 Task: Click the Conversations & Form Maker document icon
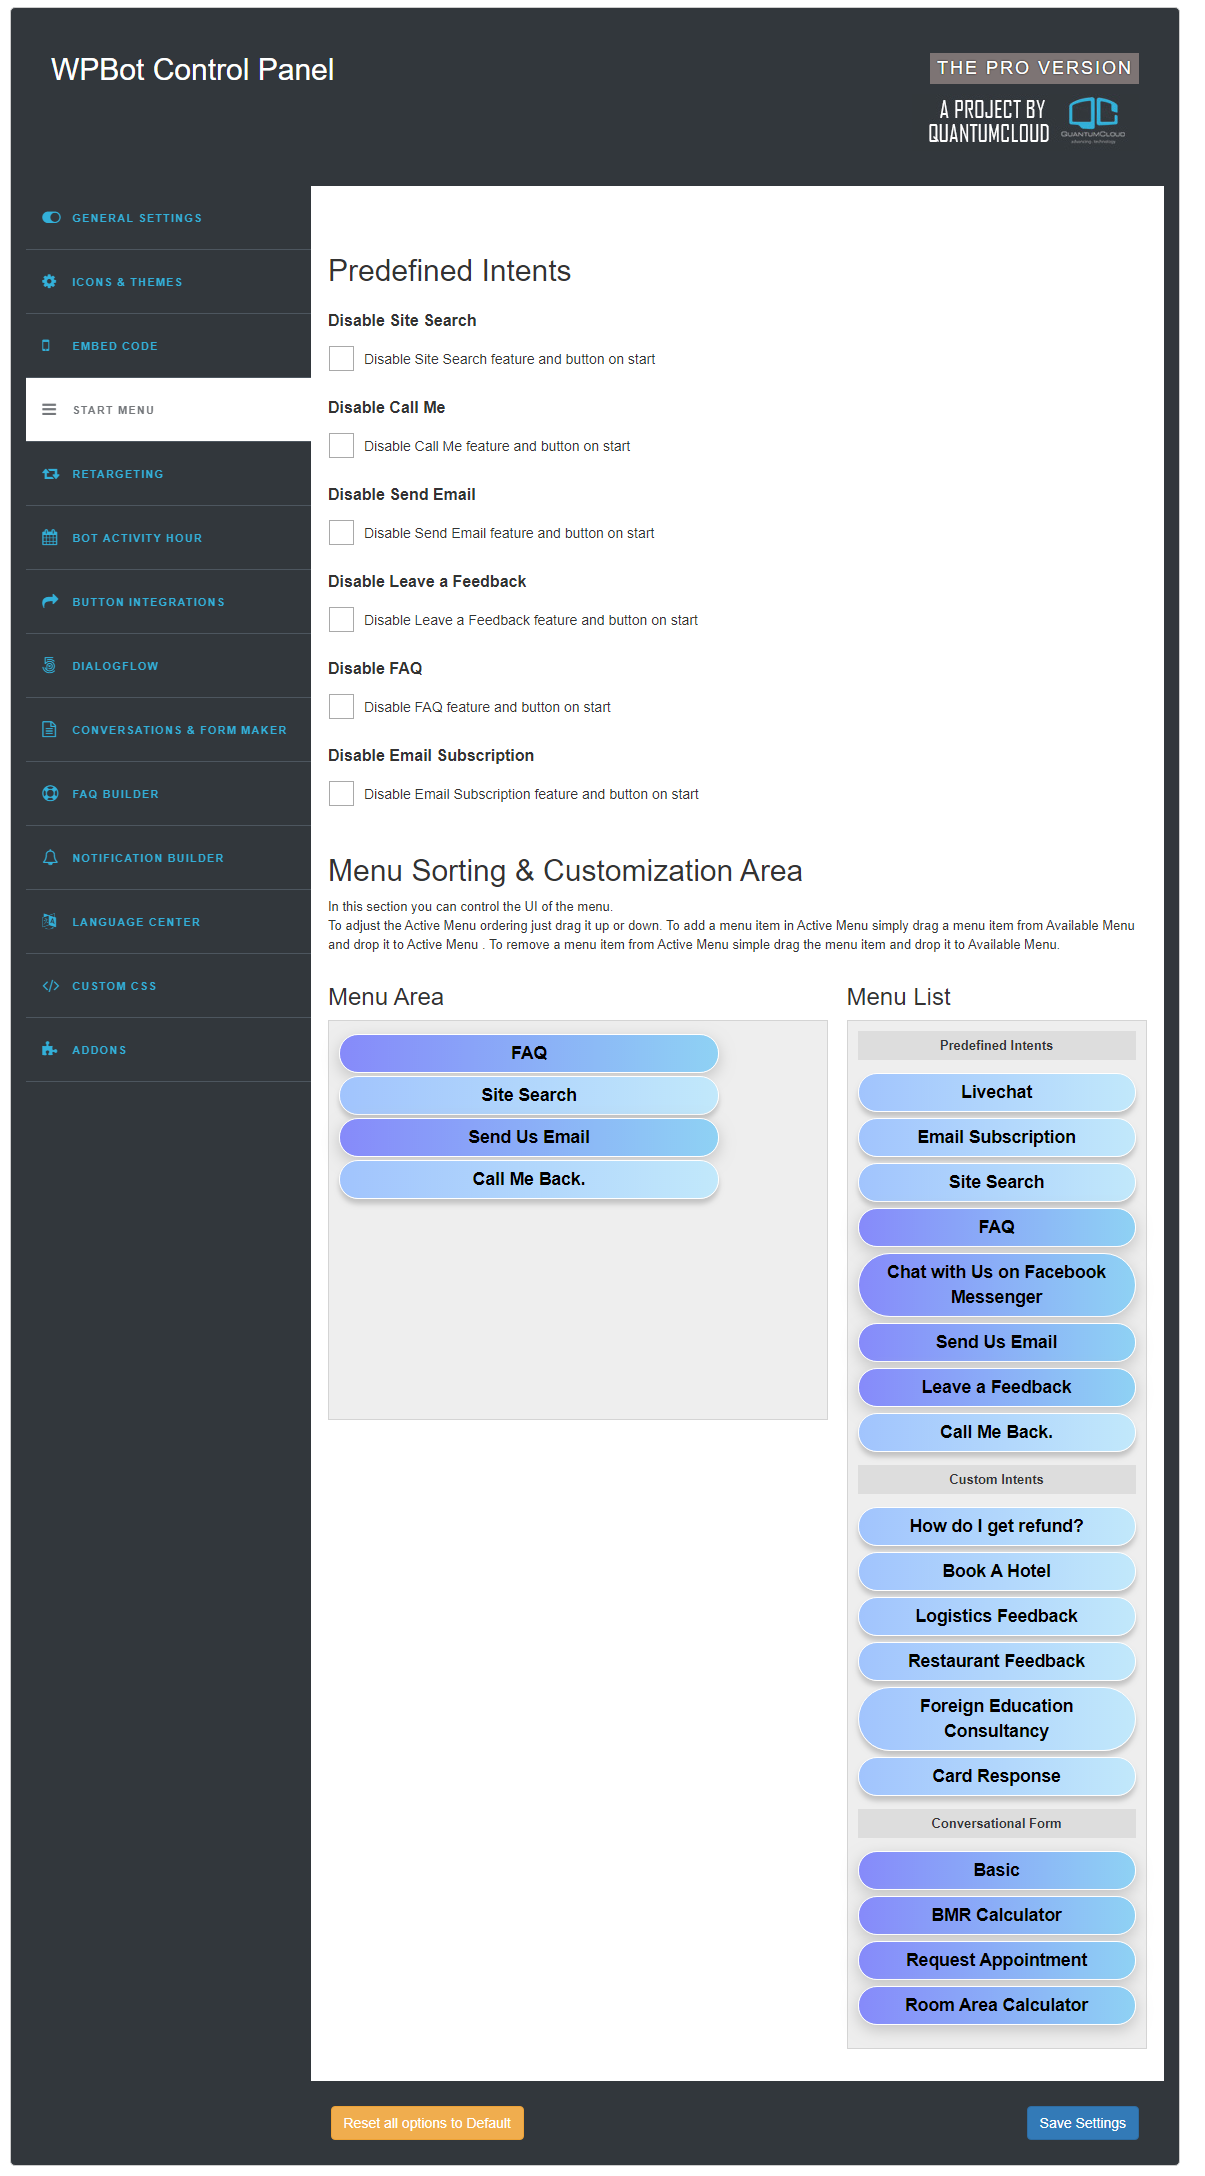click(49, 730)
